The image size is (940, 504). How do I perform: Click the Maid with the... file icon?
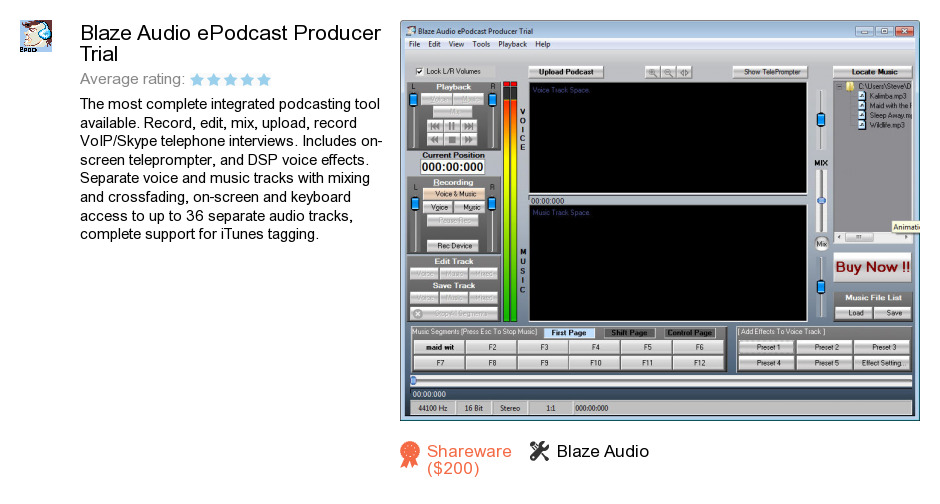tap(862, 105)
